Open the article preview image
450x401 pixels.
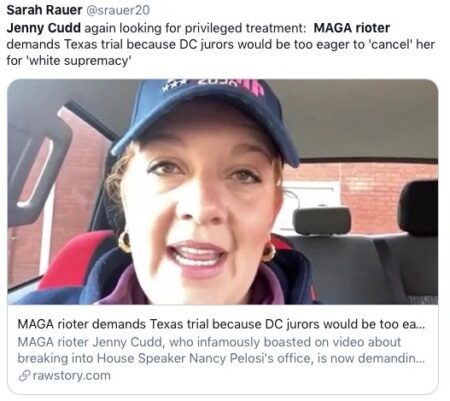(223, 192)
